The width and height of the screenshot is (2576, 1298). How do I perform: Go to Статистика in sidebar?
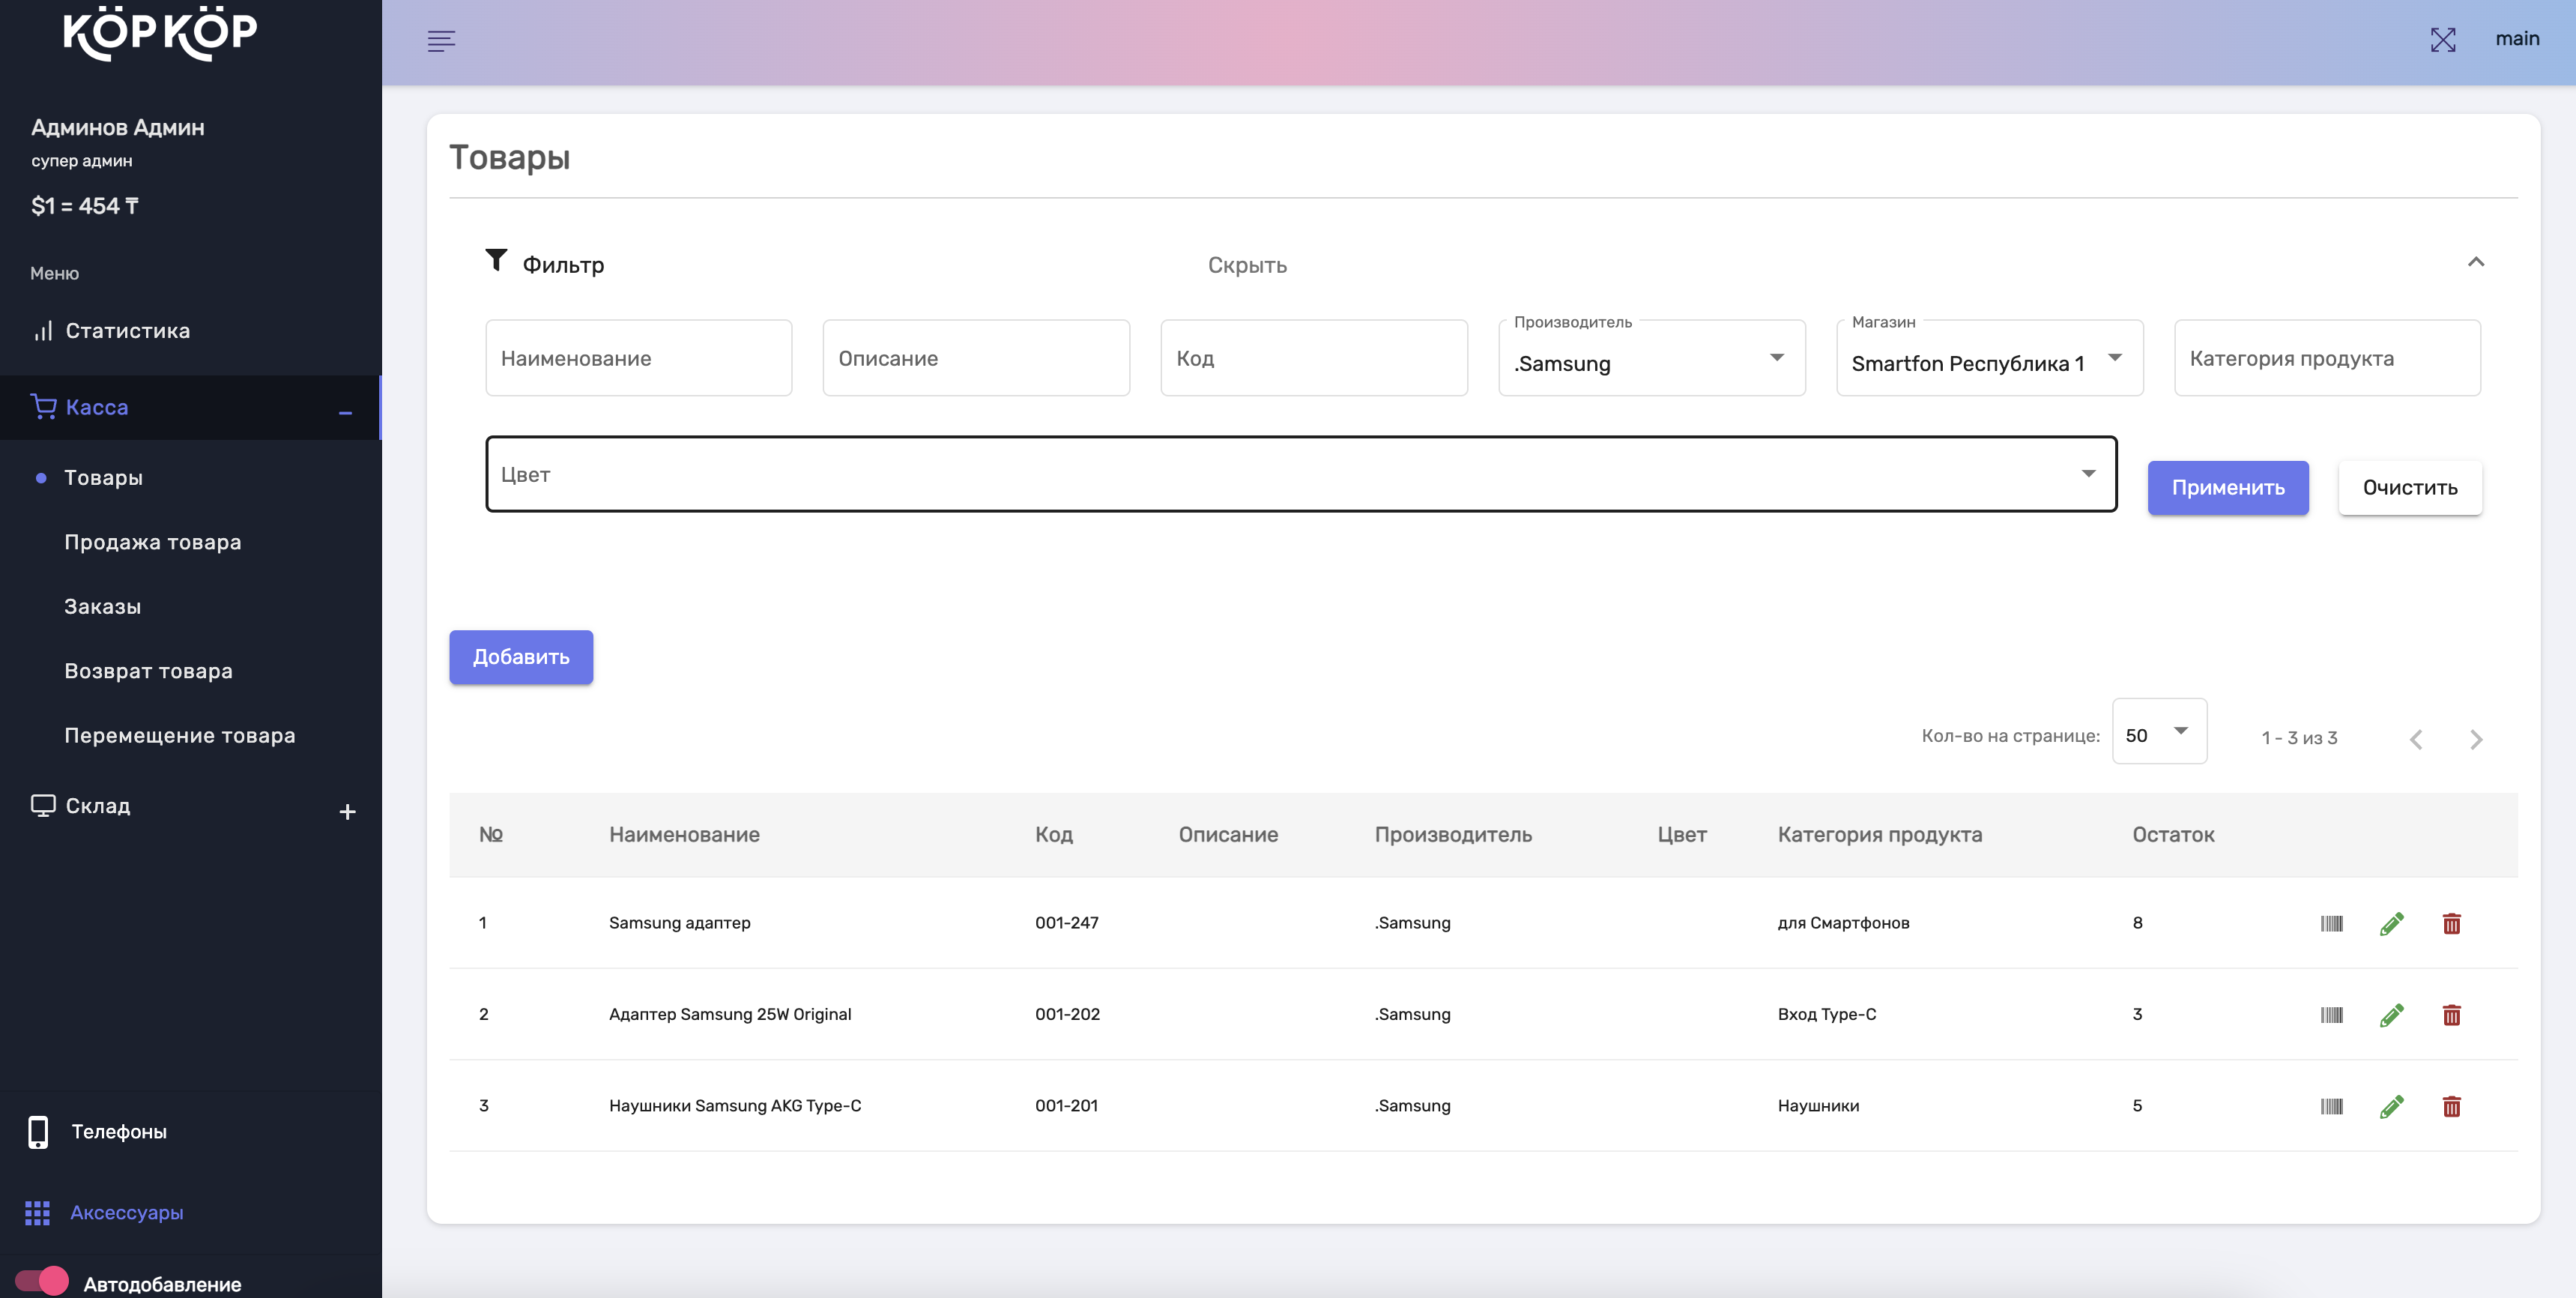pos(127,331)
